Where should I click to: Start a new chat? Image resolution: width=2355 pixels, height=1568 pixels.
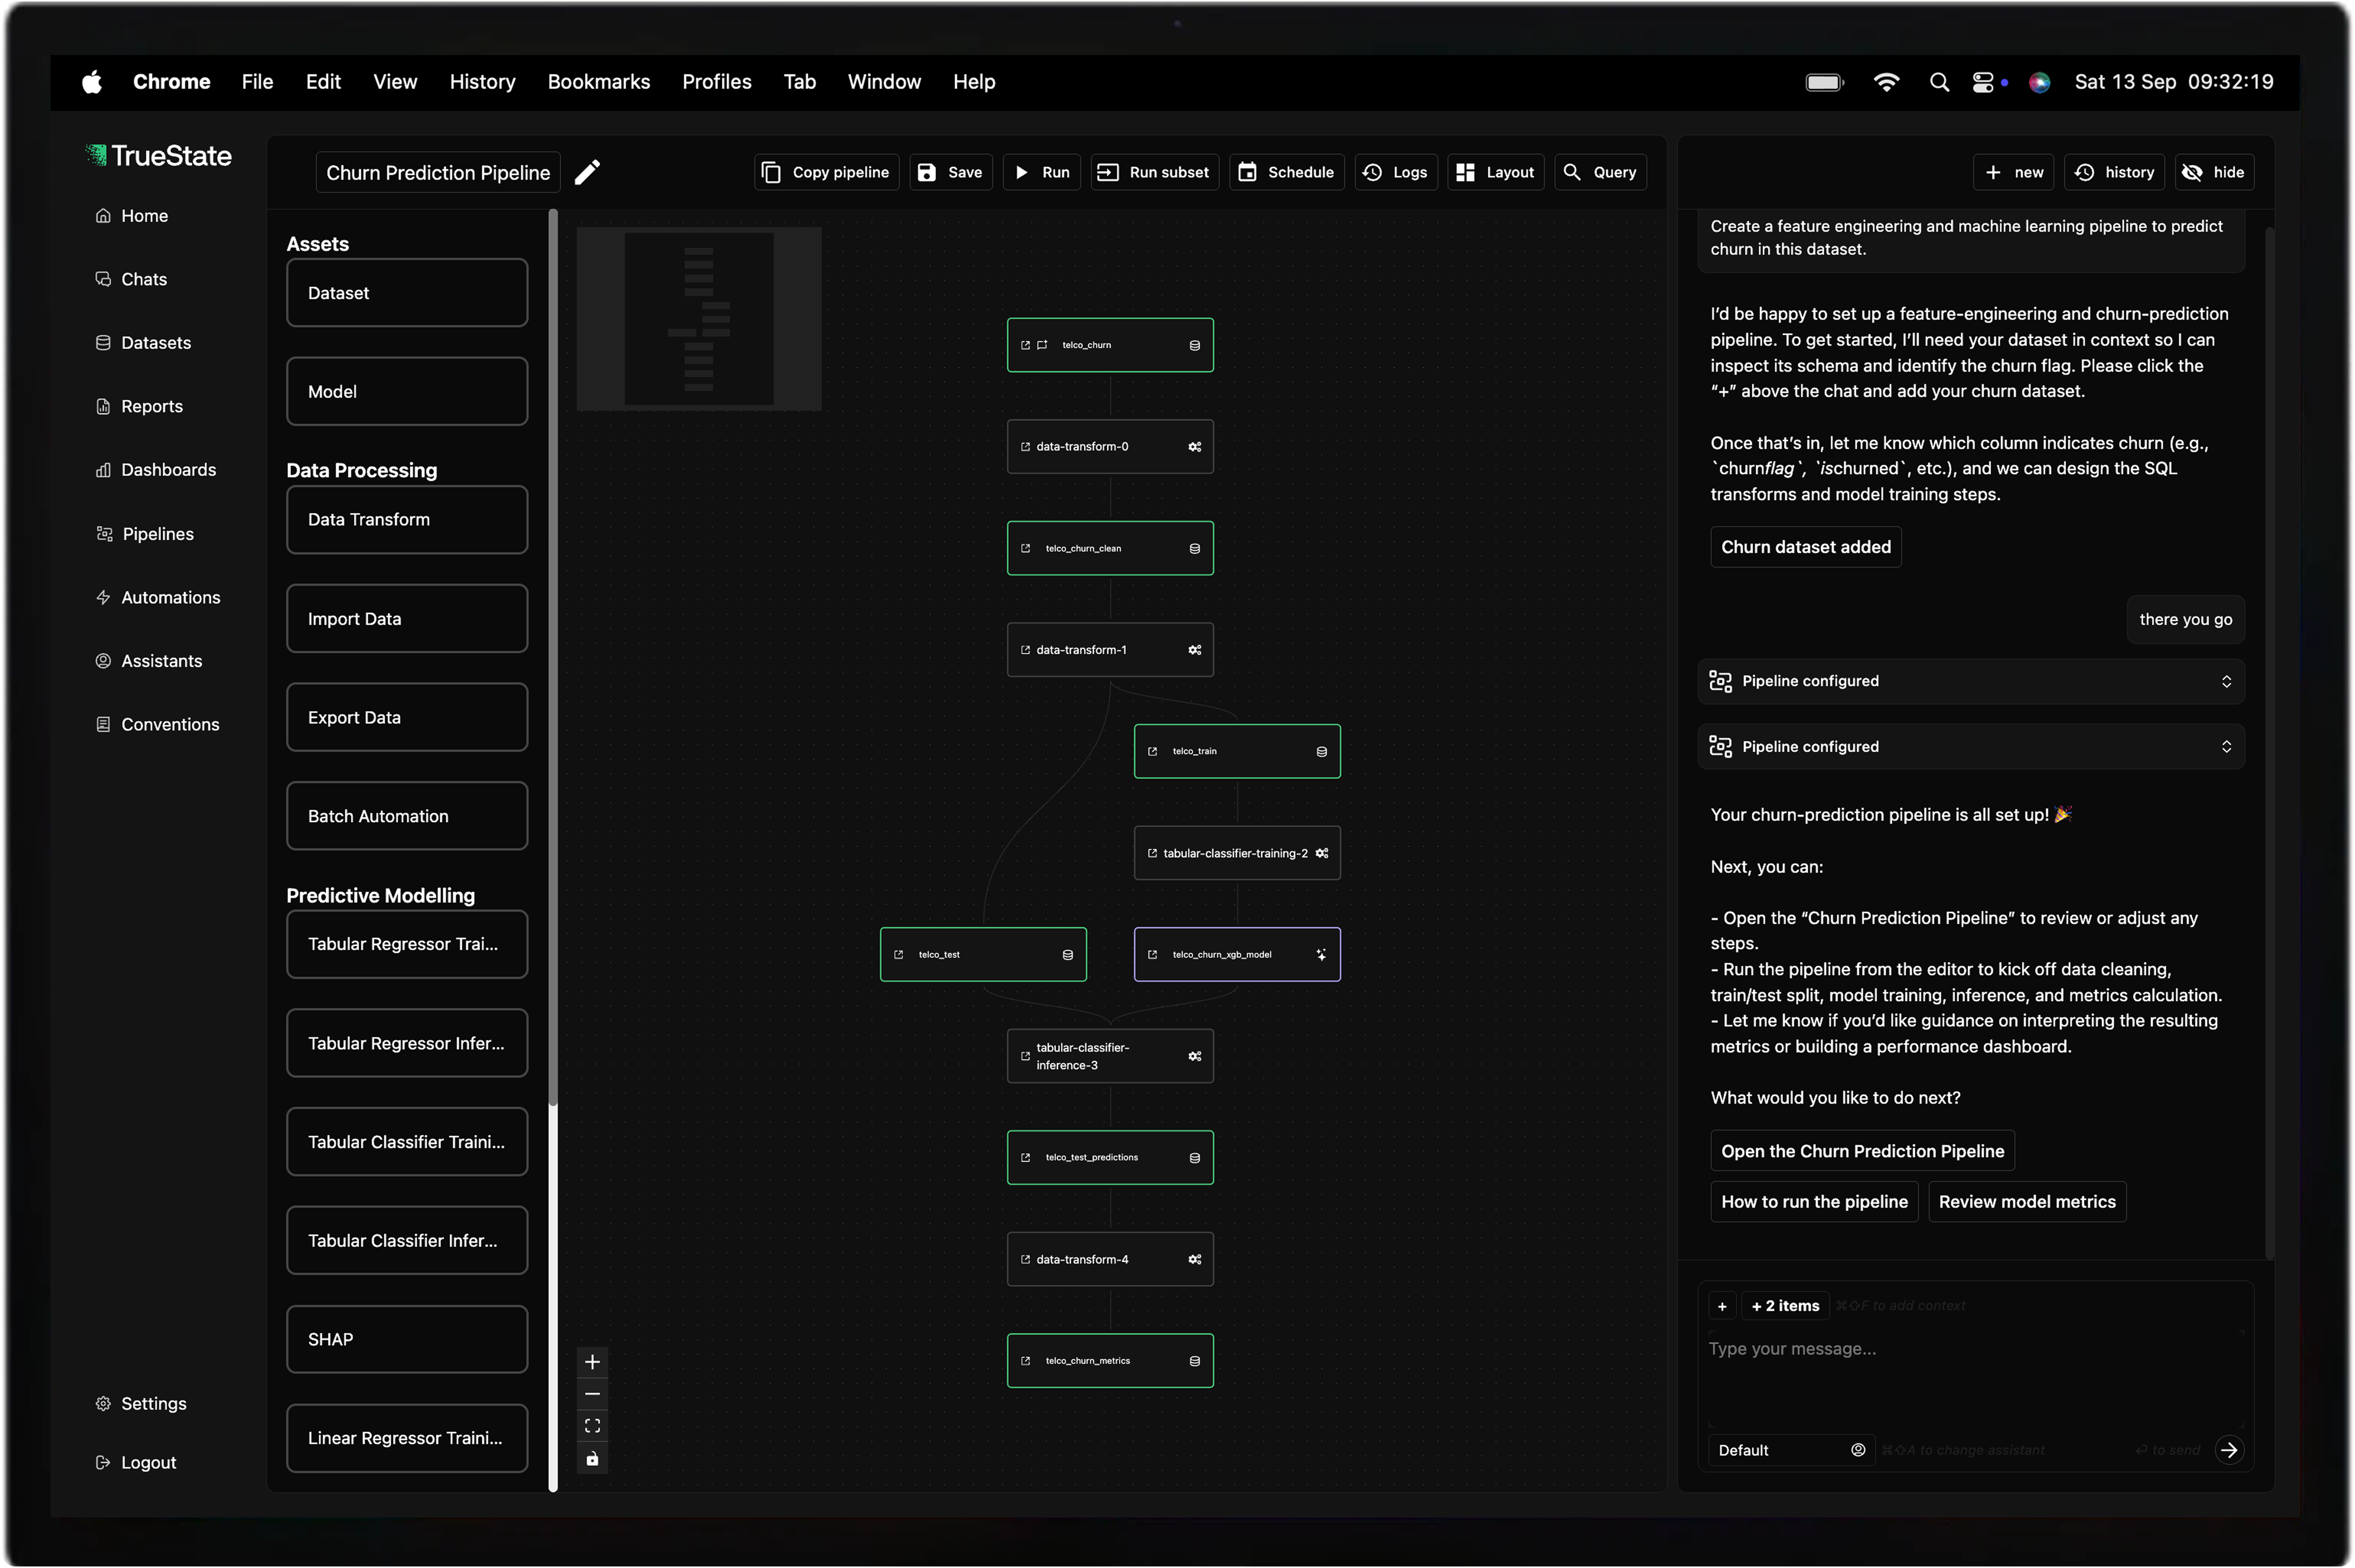point(2013,172)
